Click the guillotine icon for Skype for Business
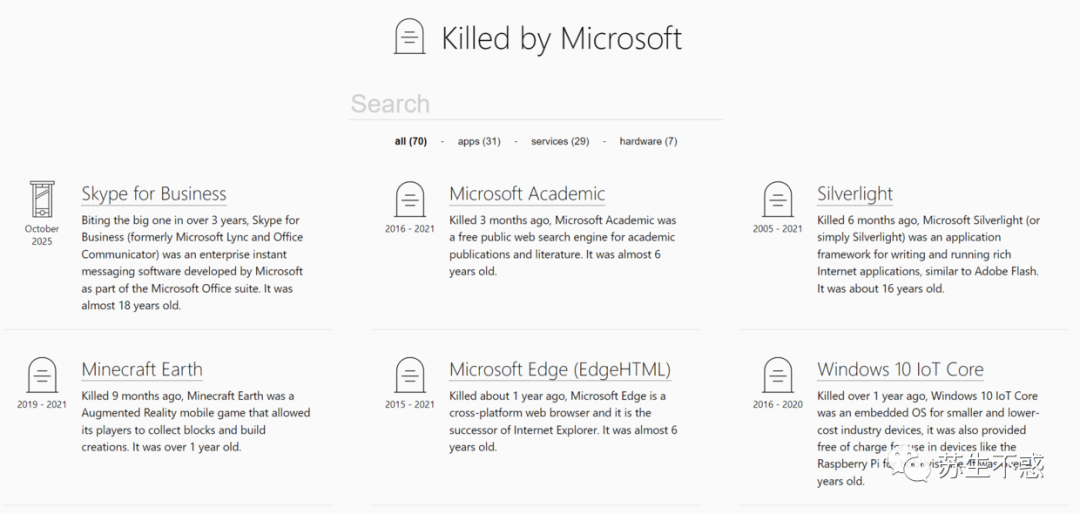The height and width of the screenshot is (514, 1080). click(42, 199)
